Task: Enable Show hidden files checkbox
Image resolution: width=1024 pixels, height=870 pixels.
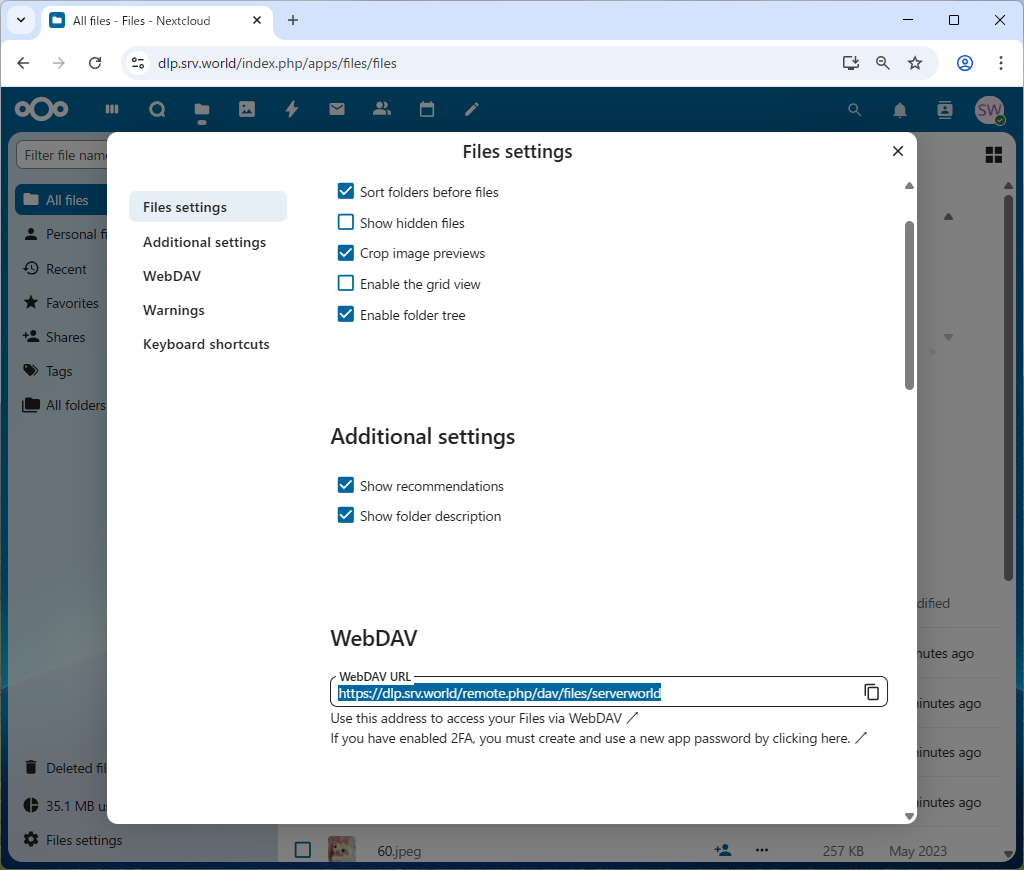Action: 346,223
